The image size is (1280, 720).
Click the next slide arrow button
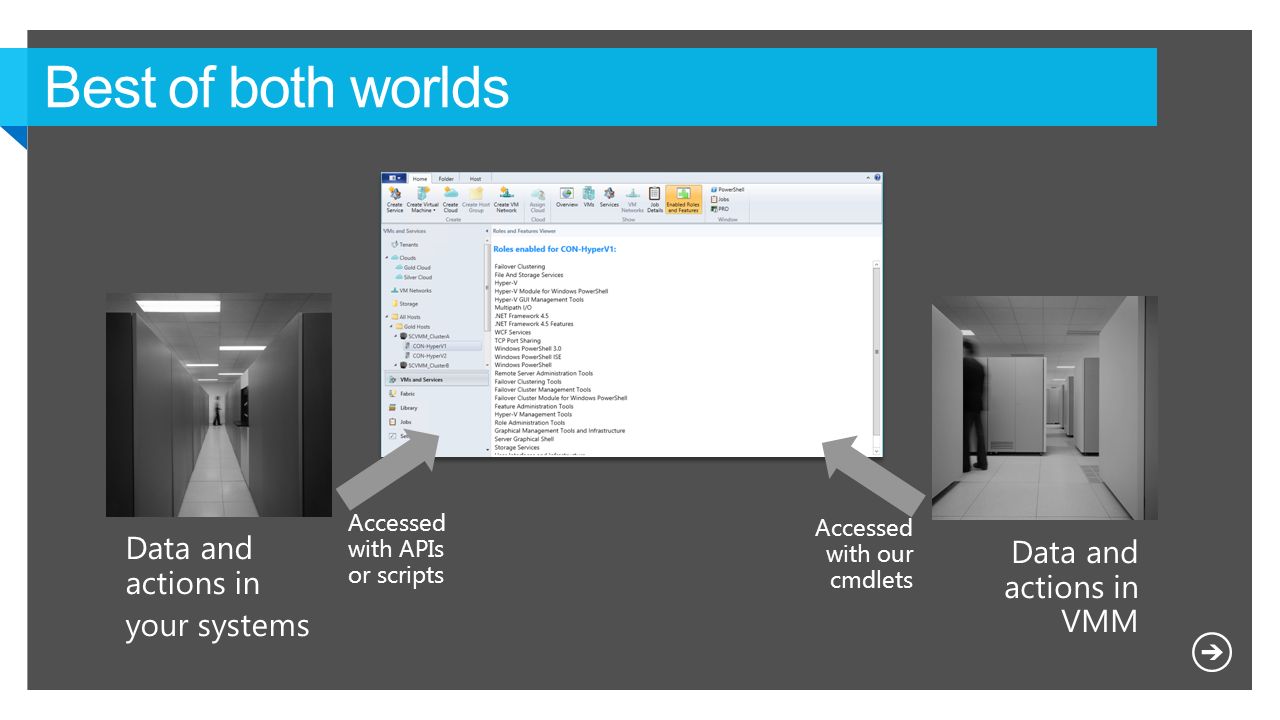click(x=1212, y=652)
